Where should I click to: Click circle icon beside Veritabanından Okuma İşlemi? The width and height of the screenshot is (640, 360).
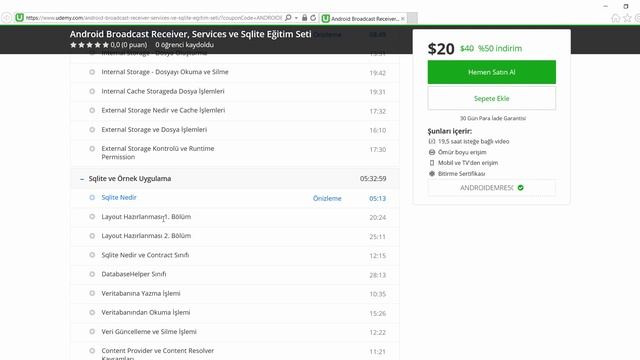[x=92, y=313]
